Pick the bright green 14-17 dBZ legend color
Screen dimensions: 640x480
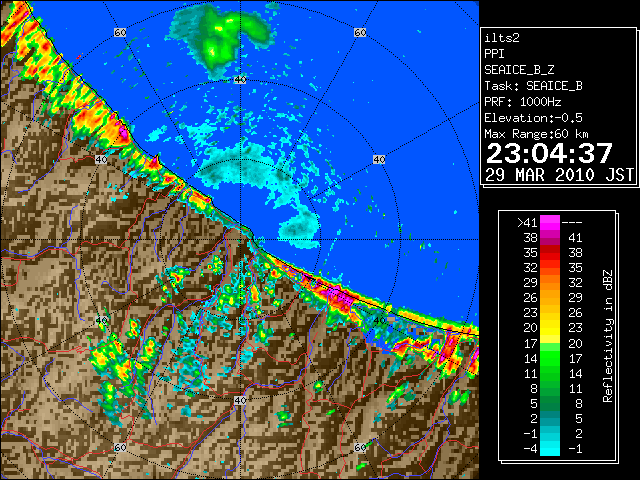550,358
